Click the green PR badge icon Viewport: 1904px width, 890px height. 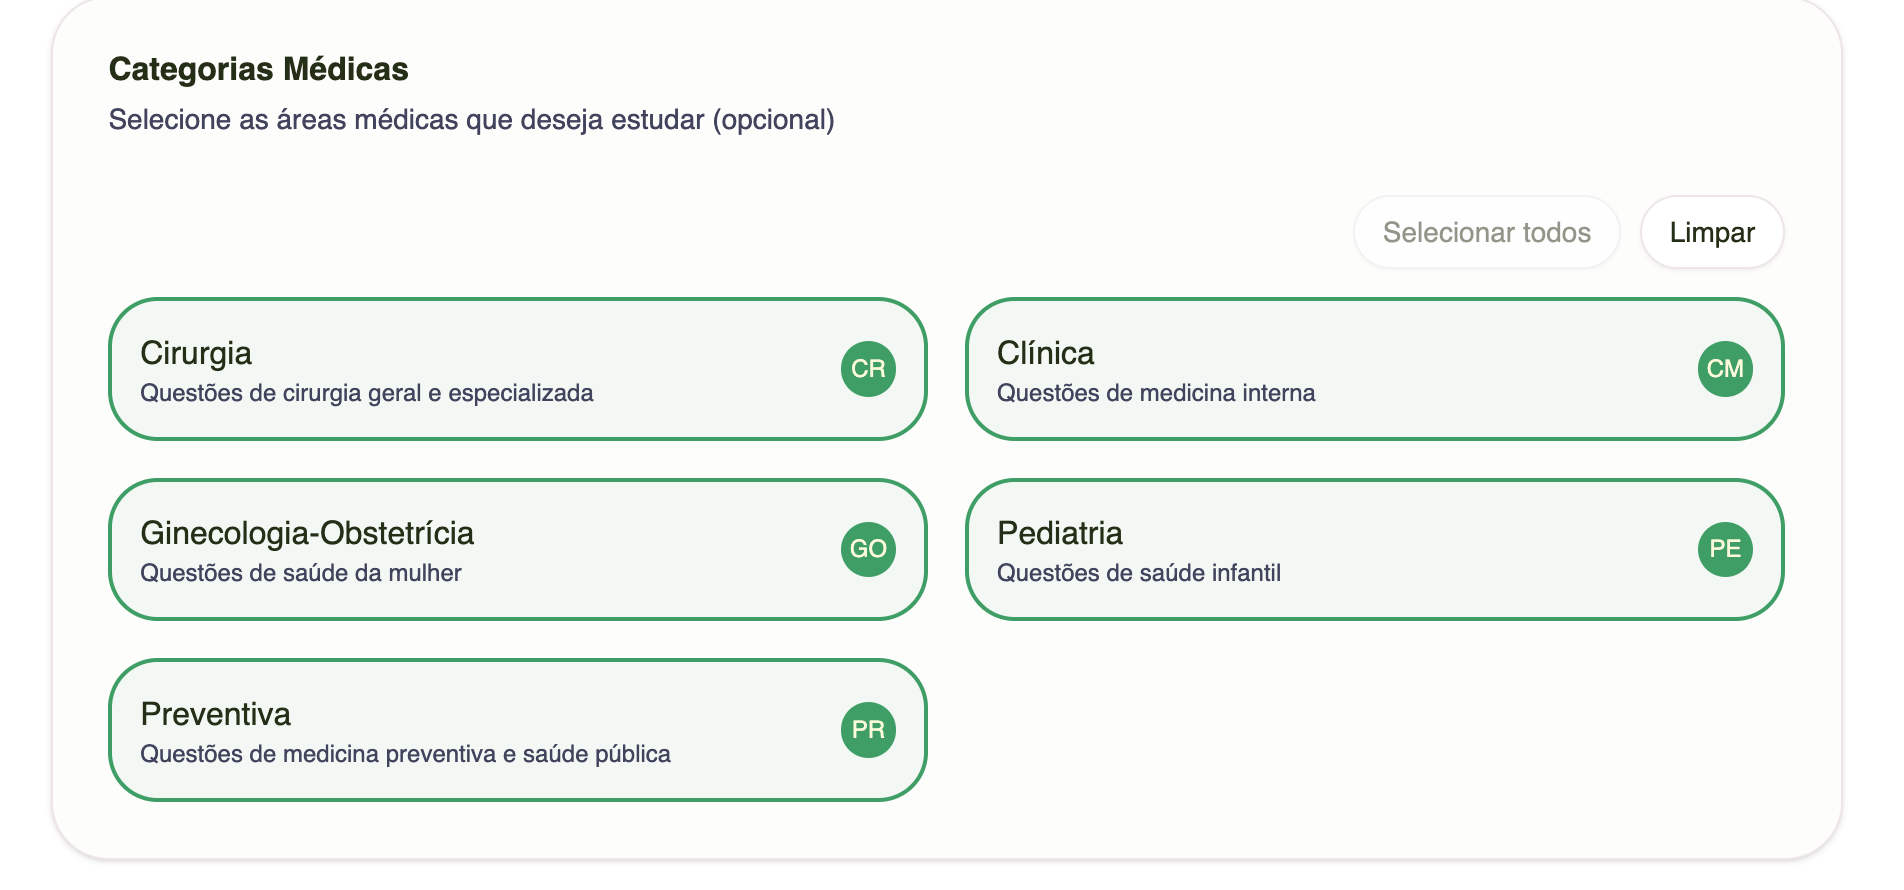(868, 730)
